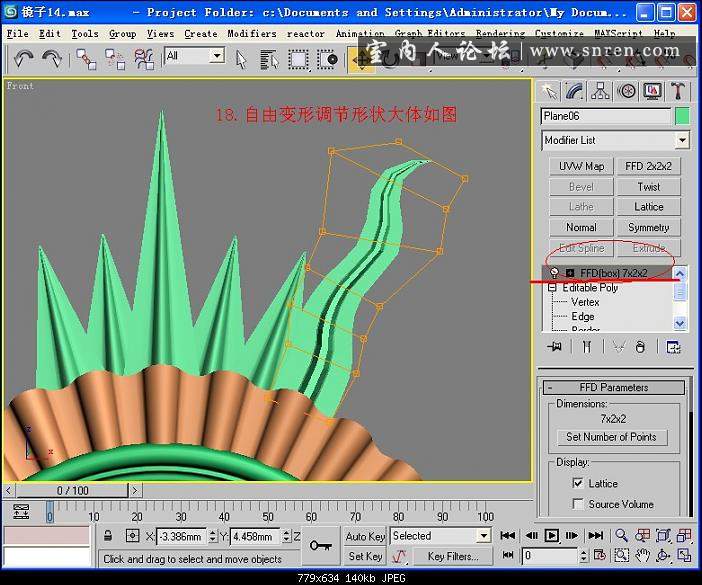
Task: Click the Undo arrow icon
Action: (24, 59)
